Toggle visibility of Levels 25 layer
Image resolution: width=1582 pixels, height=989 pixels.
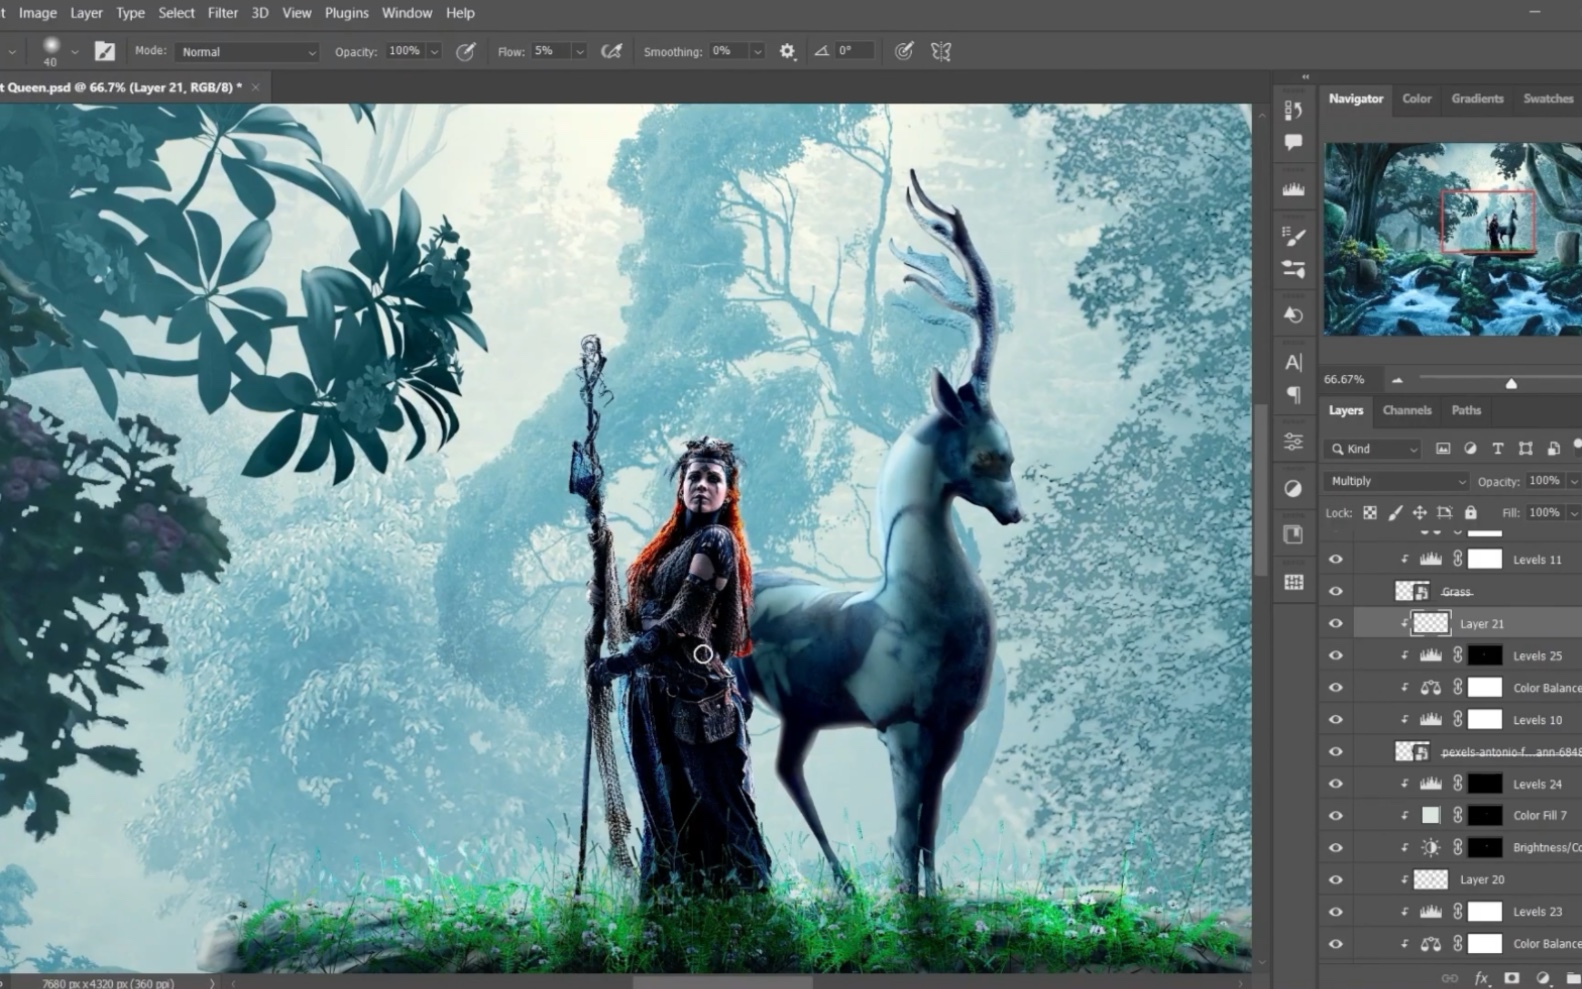[x=1335, y=656]
